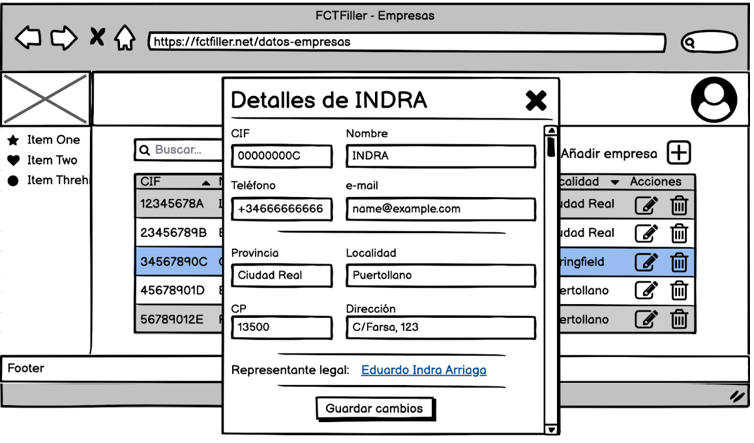Open Eduardo Indra Arriaga link
Screen dimensions: 754x443
pos(424,370)
